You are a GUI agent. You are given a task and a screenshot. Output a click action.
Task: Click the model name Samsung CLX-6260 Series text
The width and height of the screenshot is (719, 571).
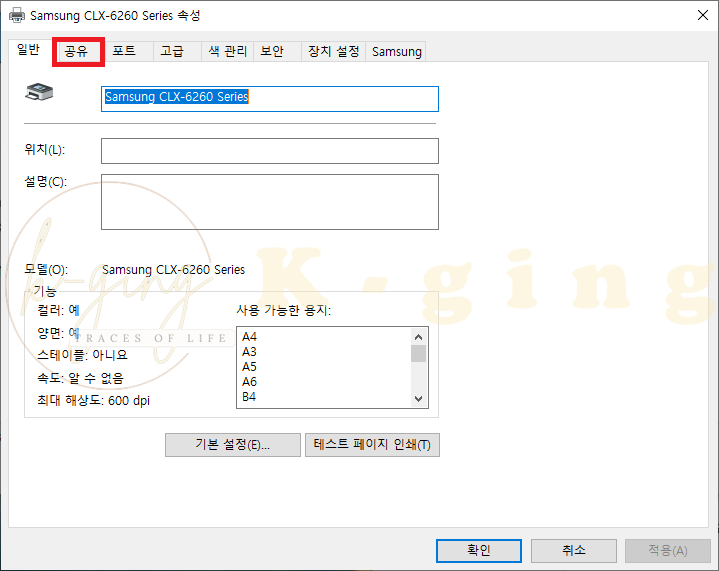tap(173, 270)
